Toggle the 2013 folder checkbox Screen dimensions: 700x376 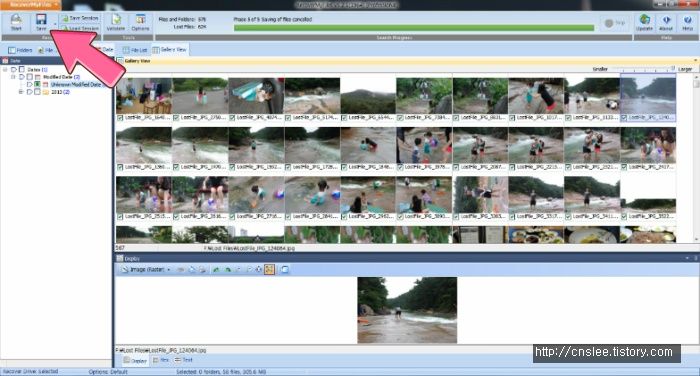click(38, 92)
